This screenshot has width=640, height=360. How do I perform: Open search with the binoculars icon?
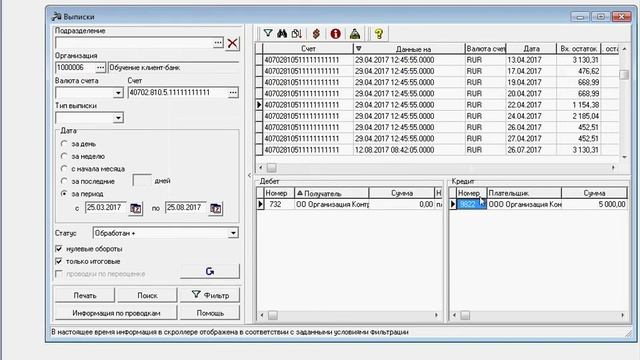pyautogui.click(x=282, y=33)
